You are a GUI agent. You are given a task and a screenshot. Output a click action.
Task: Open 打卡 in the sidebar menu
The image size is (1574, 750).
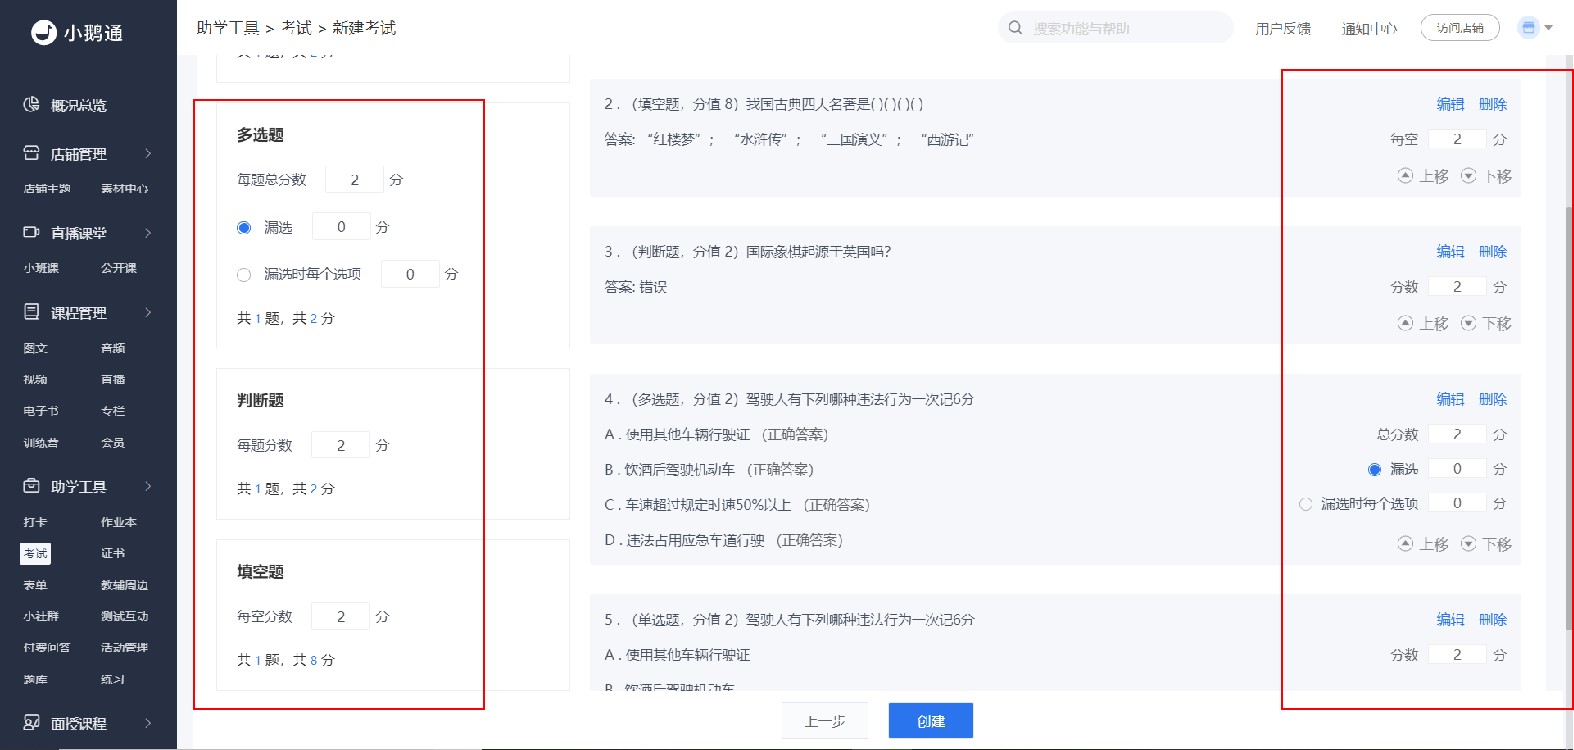[x=35, y=522]
